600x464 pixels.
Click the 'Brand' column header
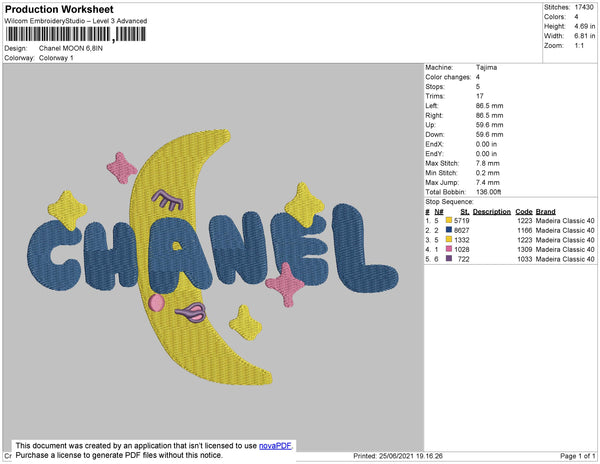coord(545,212)
